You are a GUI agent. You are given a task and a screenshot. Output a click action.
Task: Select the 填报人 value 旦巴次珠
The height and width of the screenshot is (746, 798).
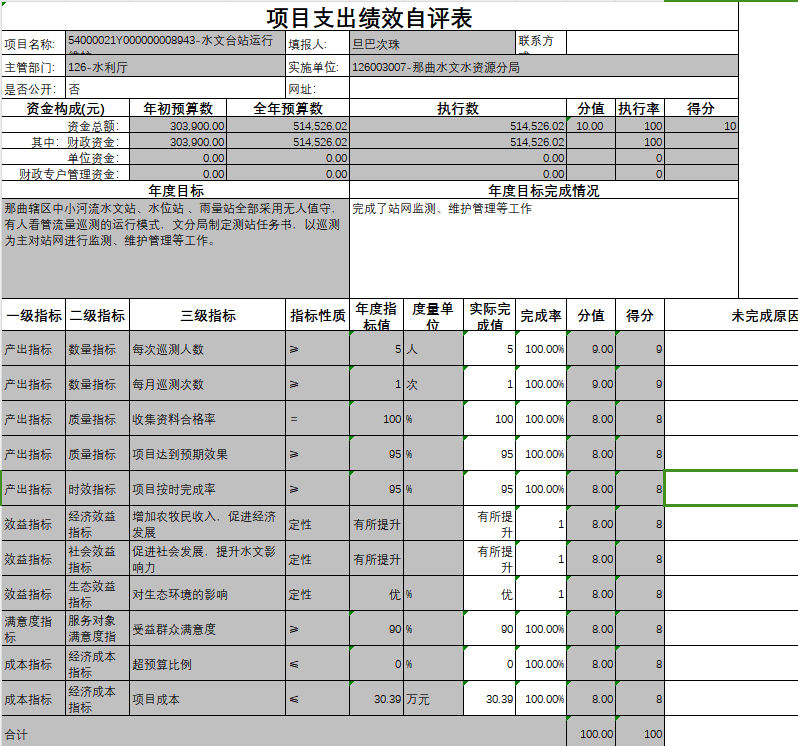pos(431,43)
